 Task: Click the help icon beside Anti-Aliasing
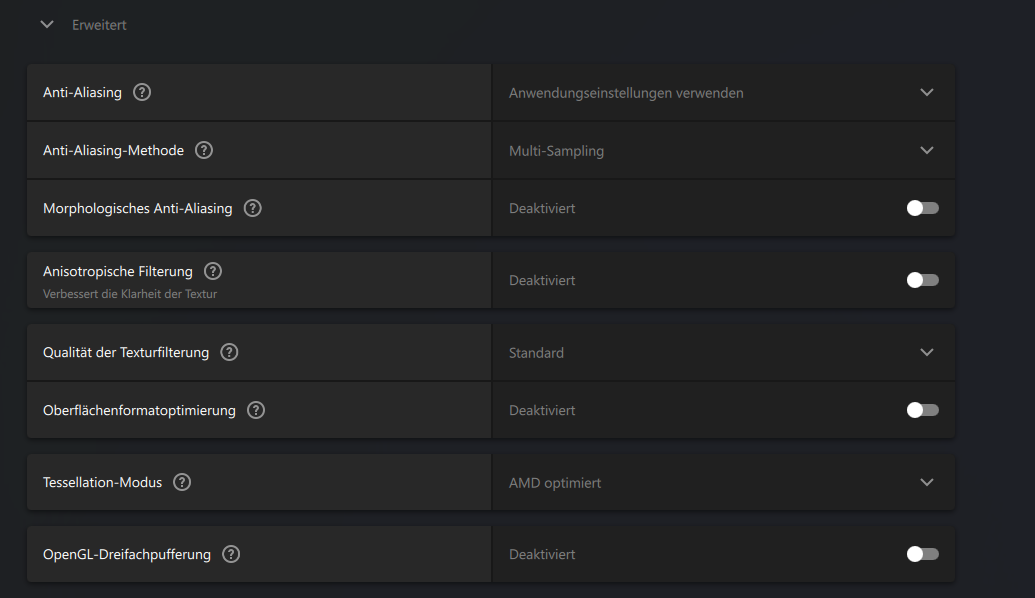(142, 92)
